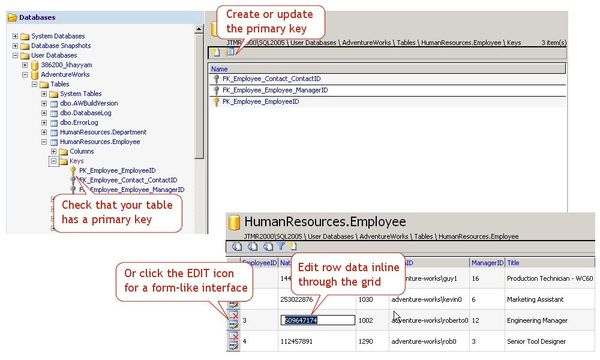Collapse the AdventureWorks database node

point(25,74)
